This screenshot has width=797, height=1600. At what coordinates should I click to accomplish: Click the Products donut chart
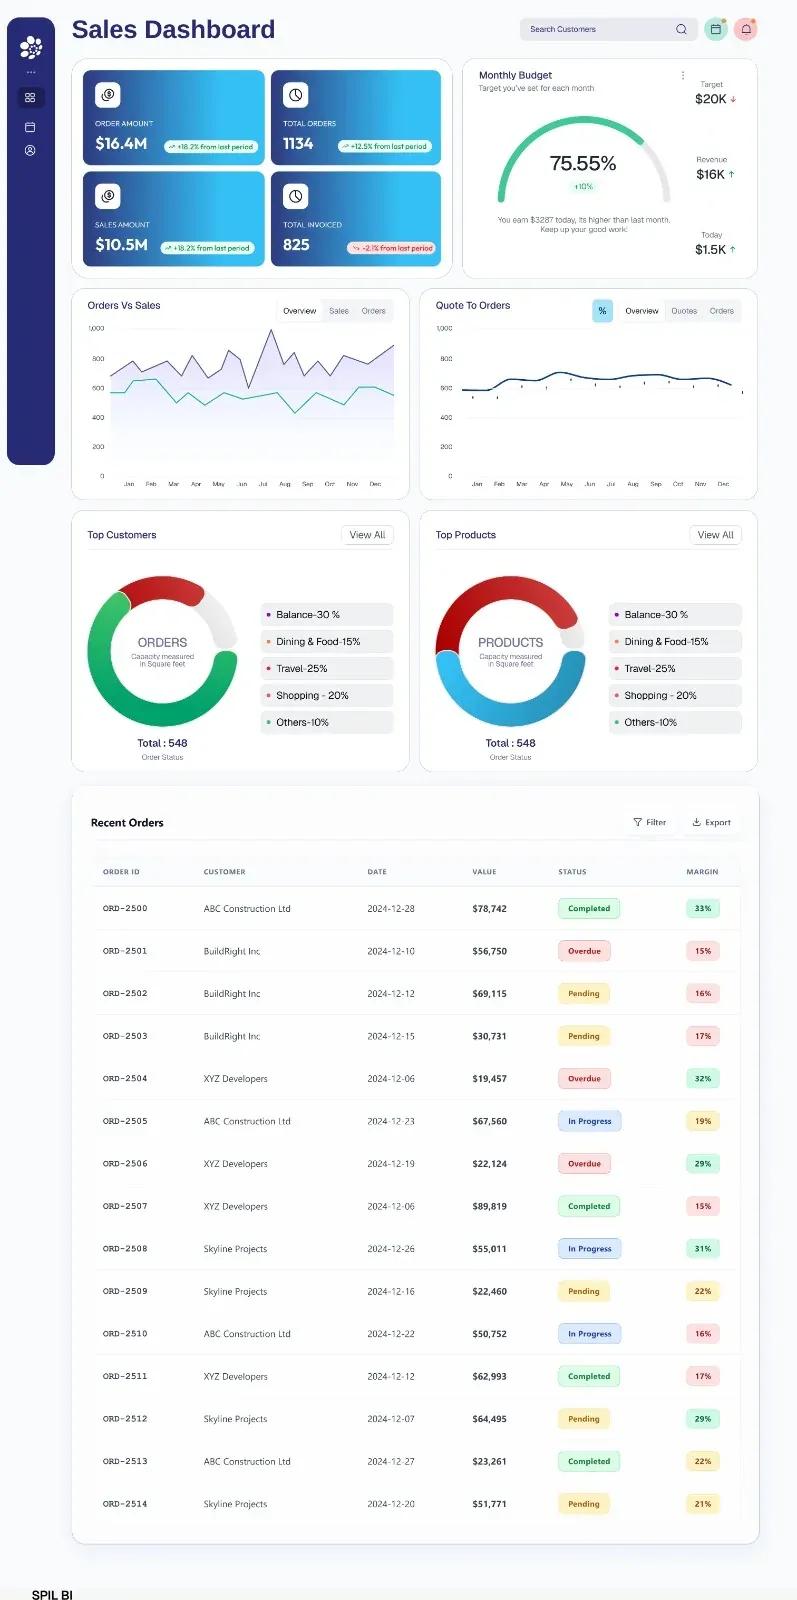pos(510,651)
